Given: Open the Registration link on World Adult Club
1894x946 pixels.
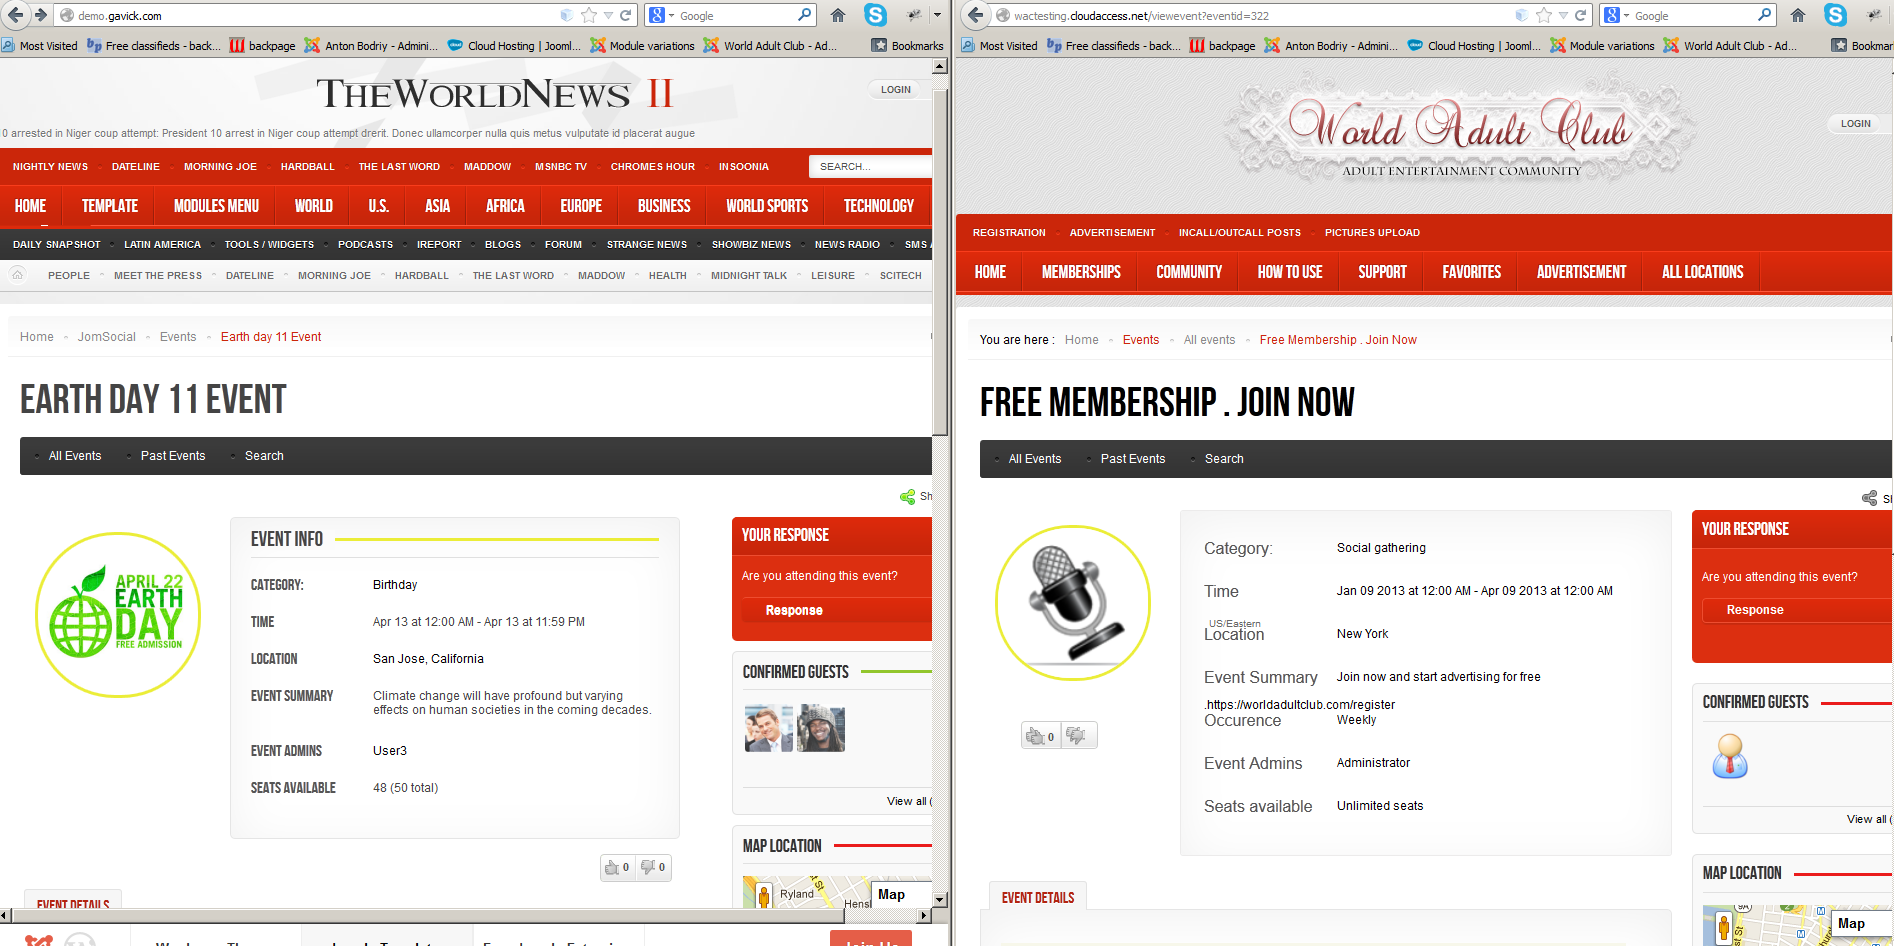Looking at the screenshot, I should coord(1009,232).
